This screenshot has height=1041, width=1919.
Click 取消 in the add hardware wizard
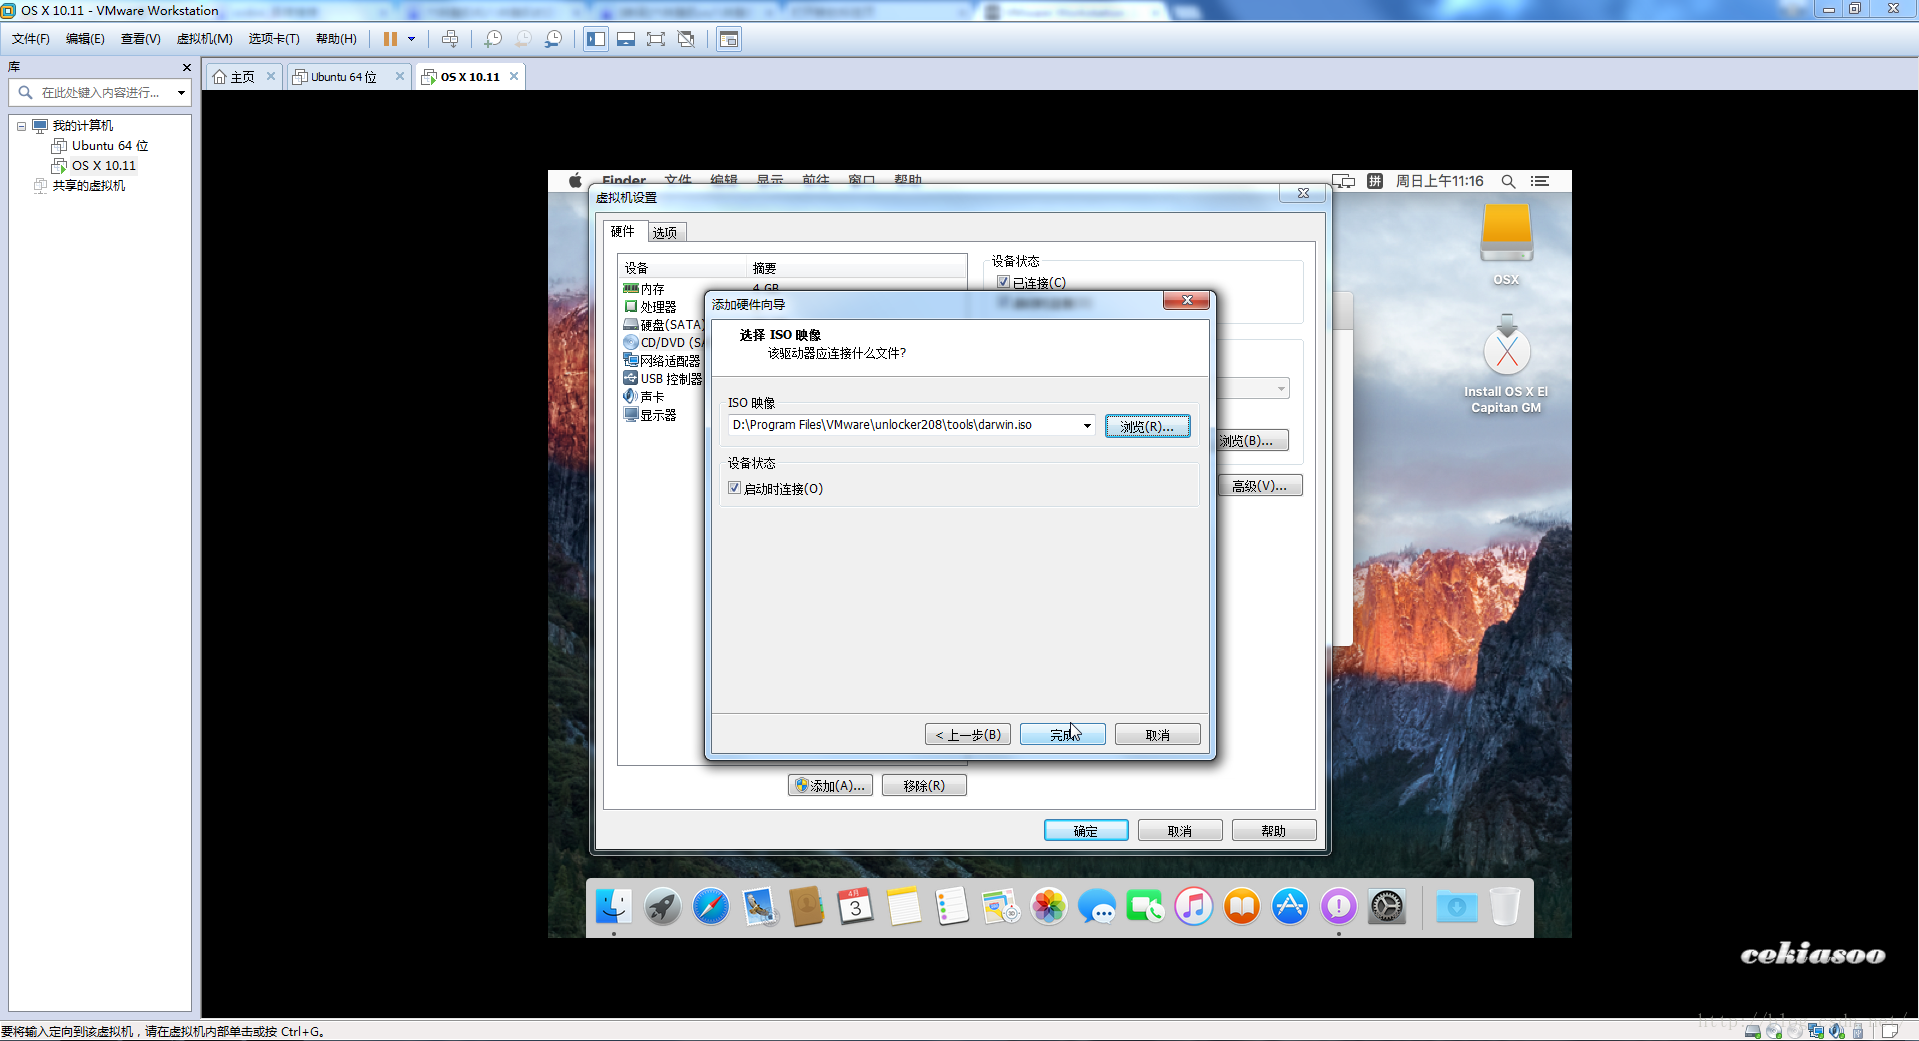(x=1158, y=735)
